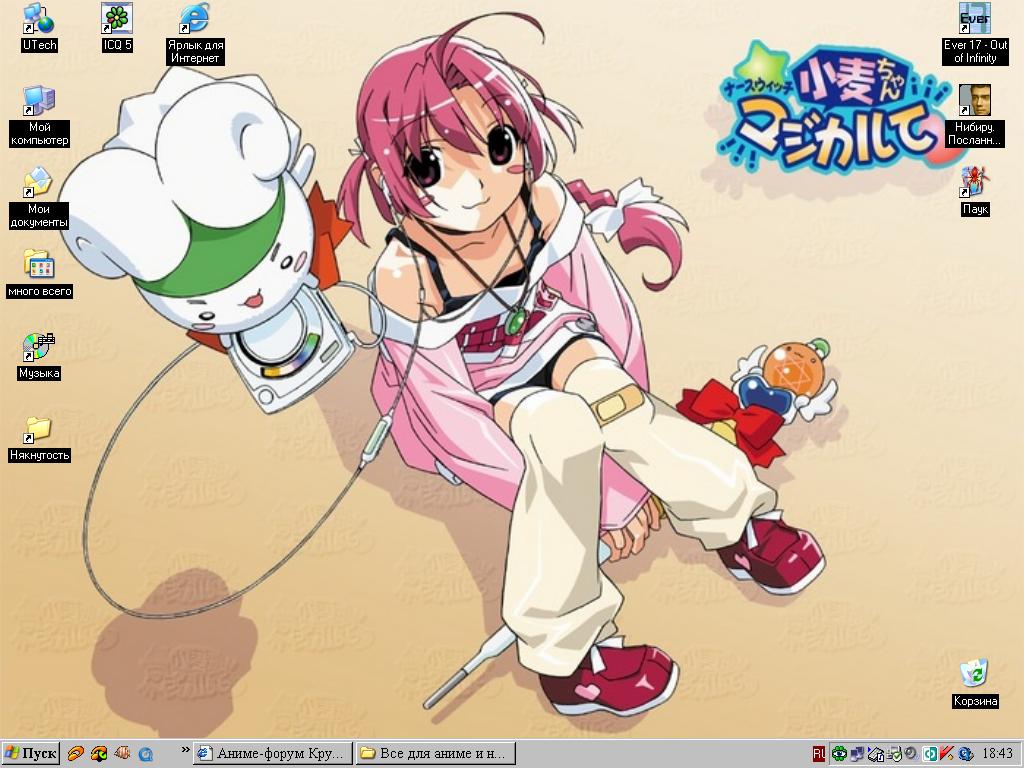This screenshot has width=1024, height=768.
Task: Open Safely Remove Hardware tray icon
Action: (x=894, y=754)
